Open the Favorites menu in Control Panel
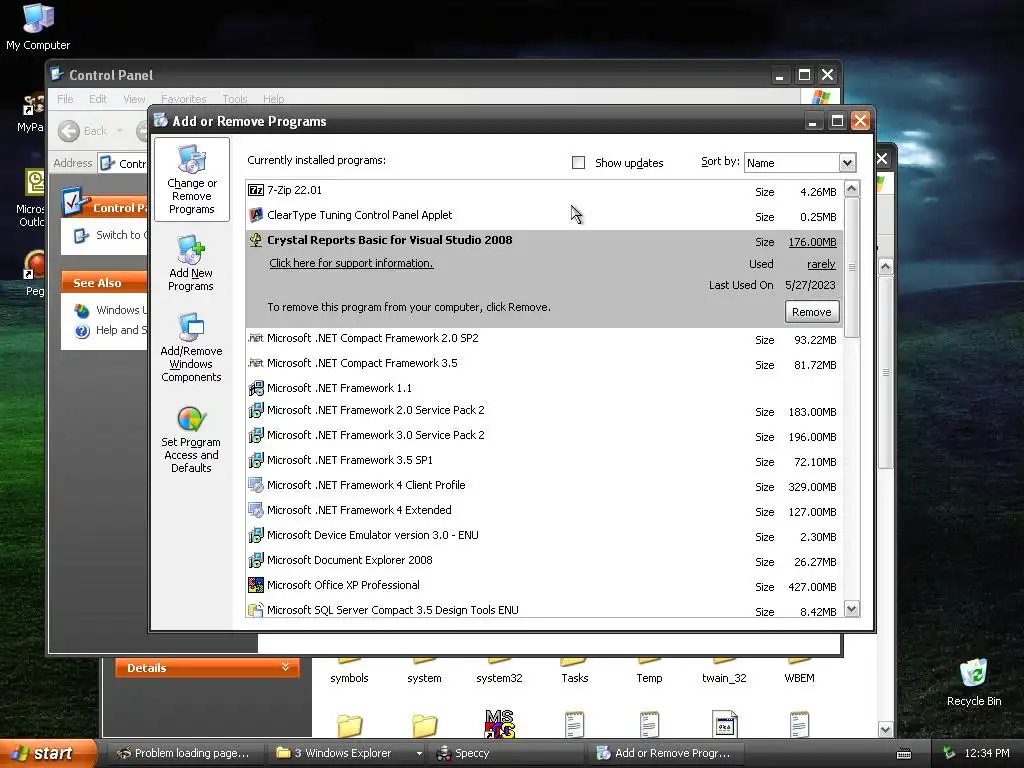The width and height of the screenshot is (1024, 768). point(184,99)
